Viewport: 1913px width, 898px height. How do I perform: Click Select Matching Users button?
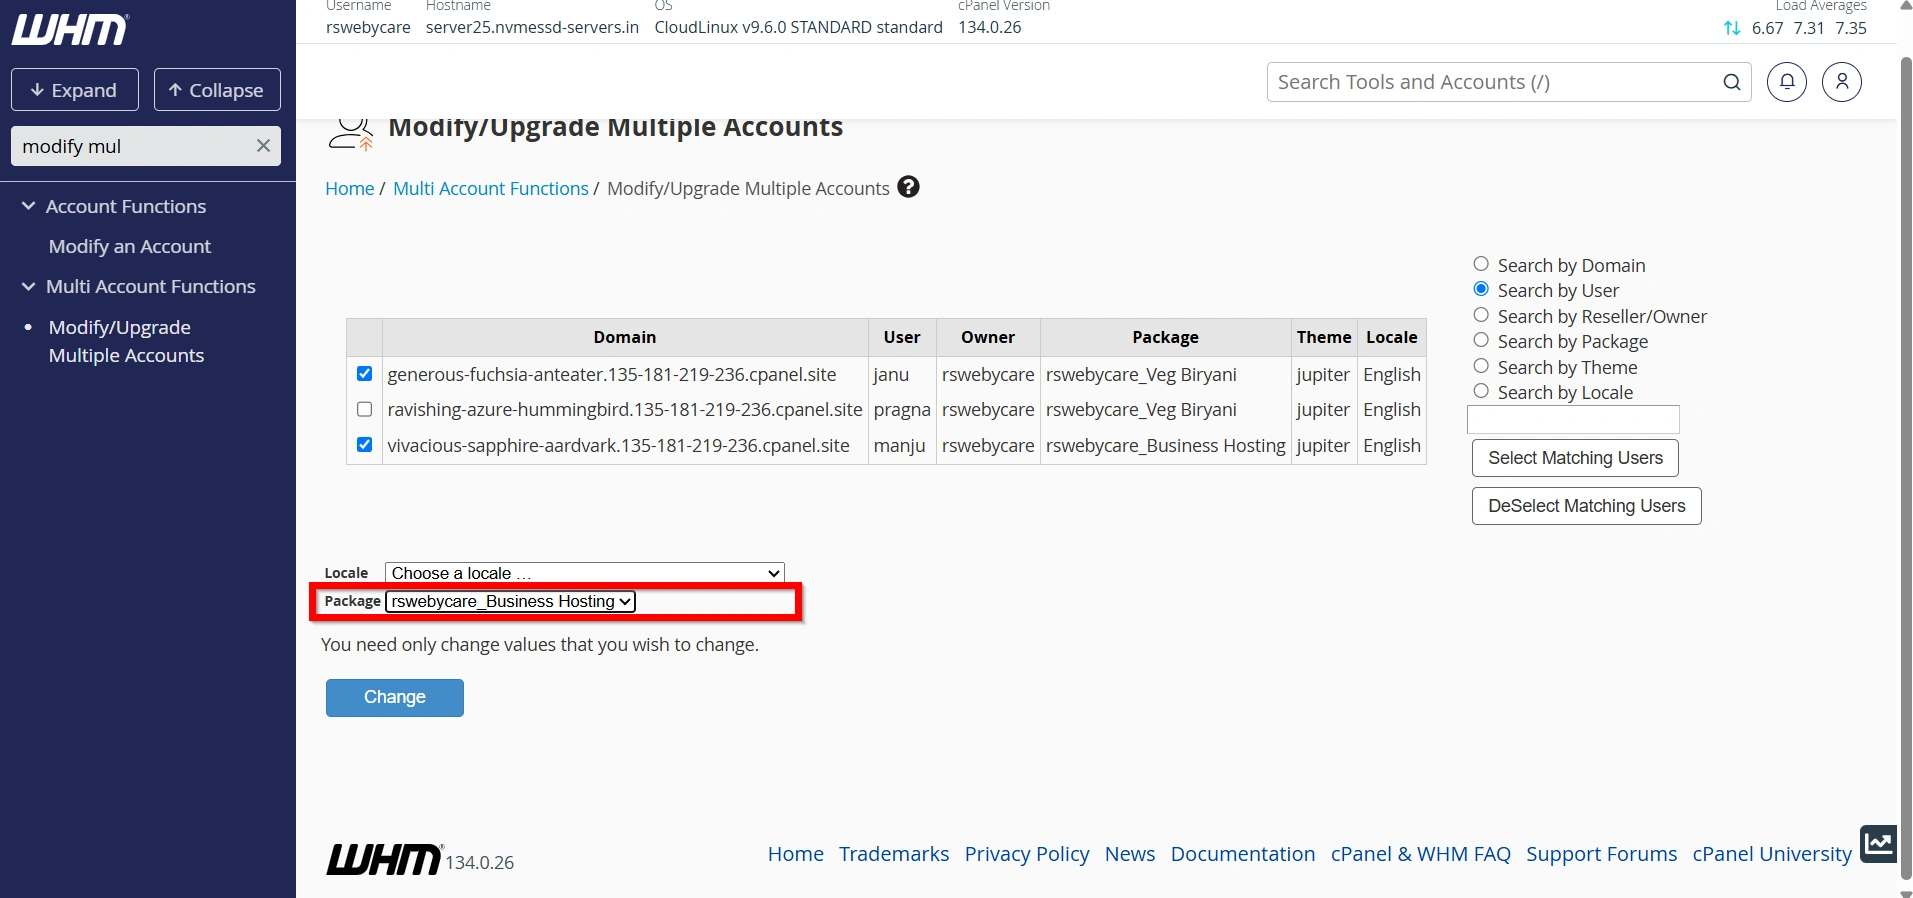1575,458
